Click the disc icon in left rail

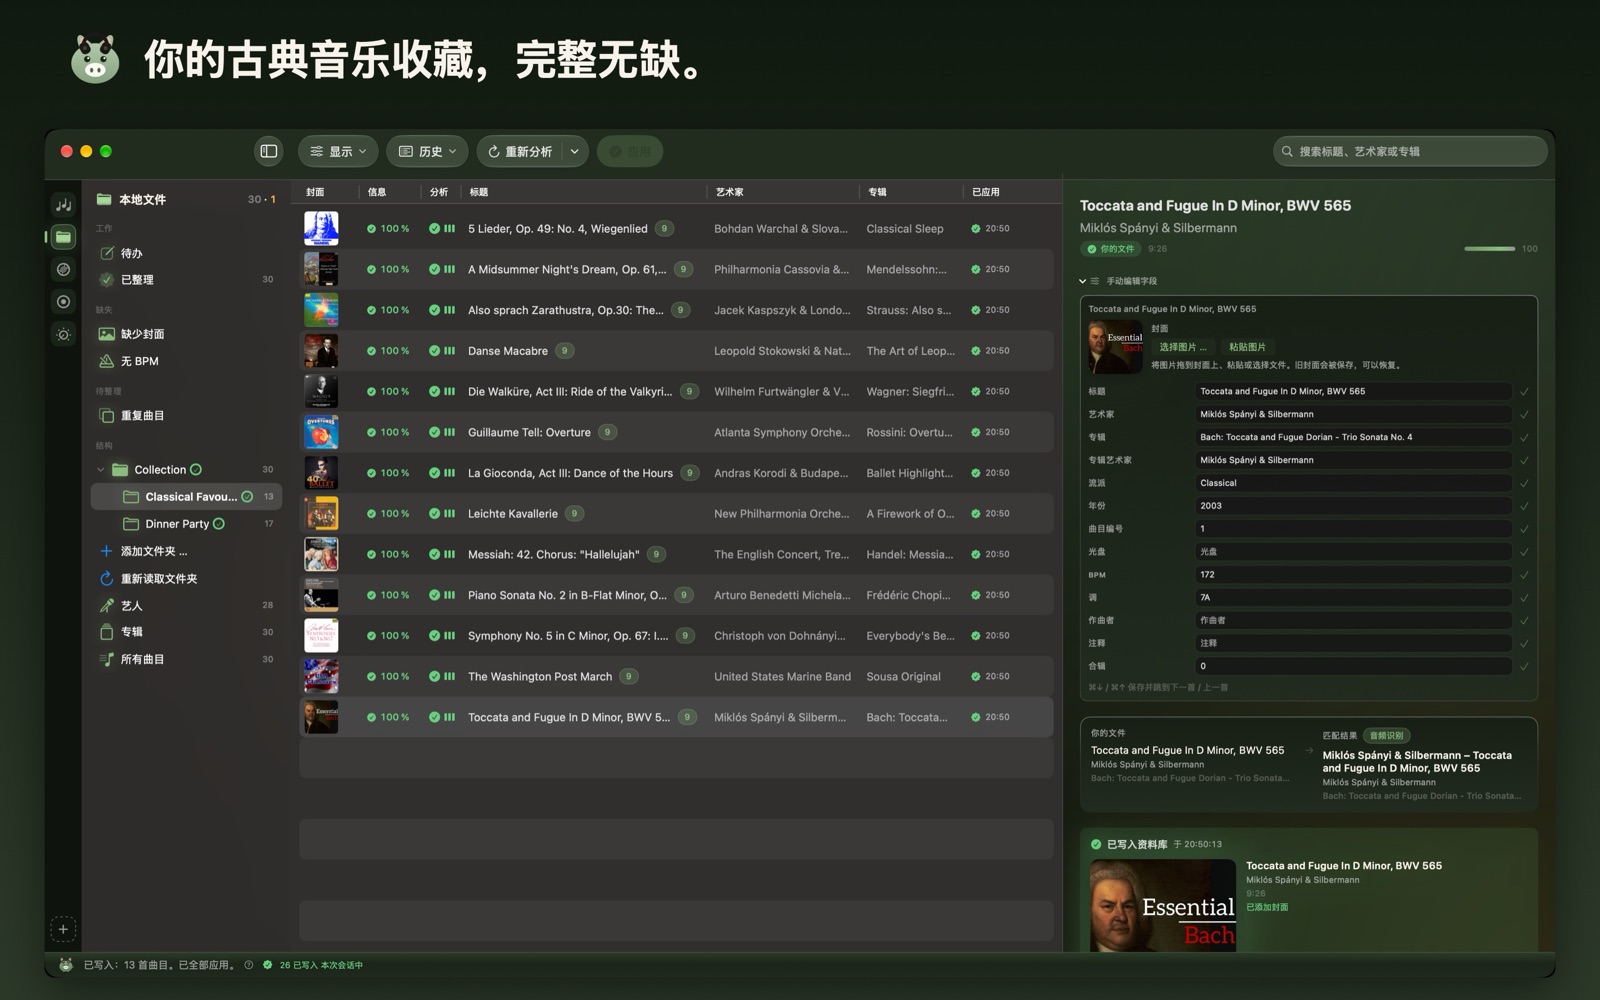(63, 269)
